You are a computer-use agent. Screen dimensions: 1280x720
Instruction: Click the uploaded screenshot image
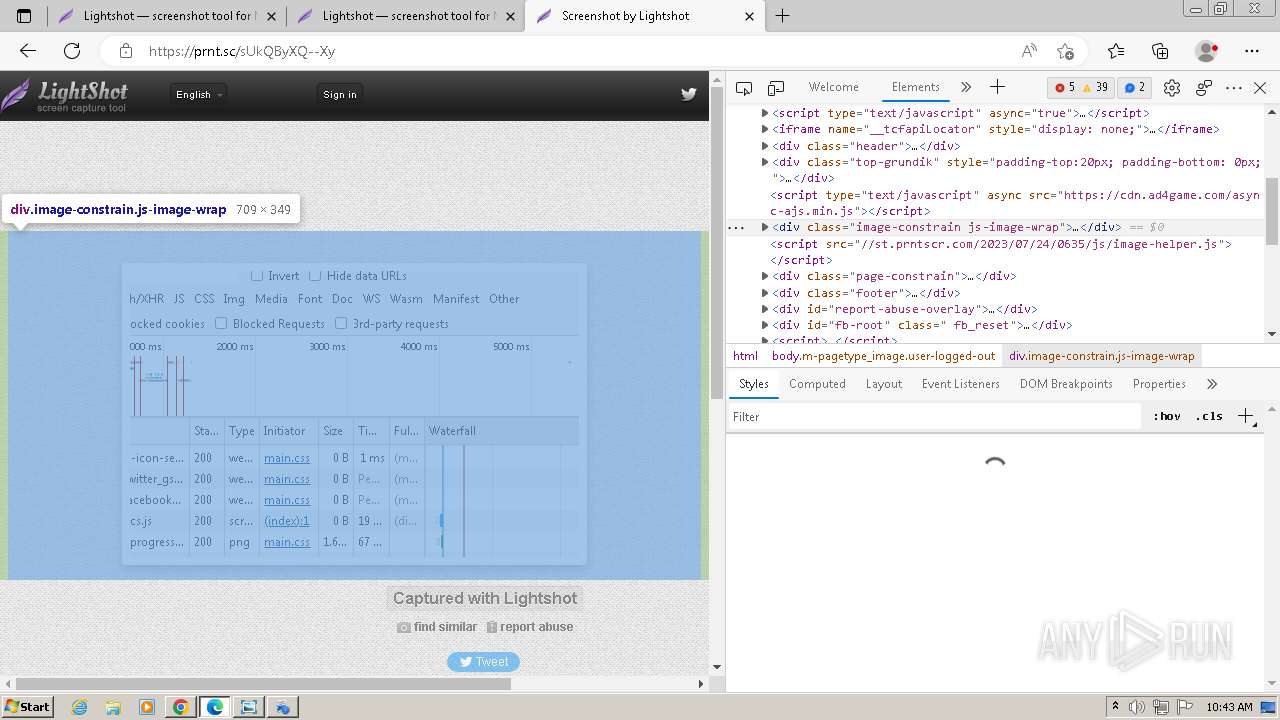pos(354,415)
